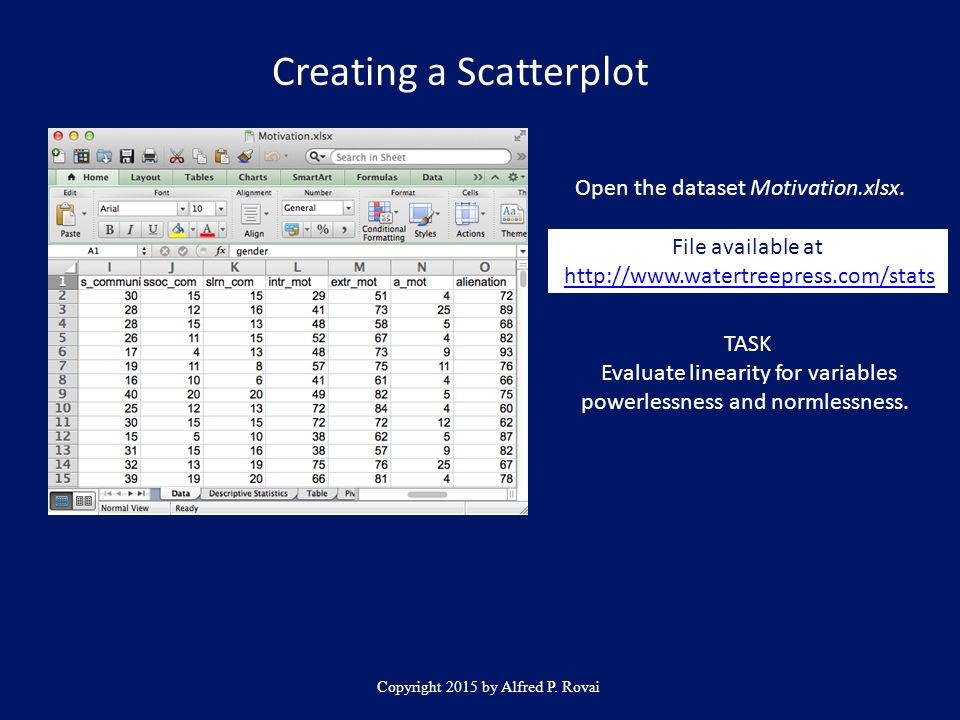
Task: Select the row 9 header
Action: coord(63,394)
